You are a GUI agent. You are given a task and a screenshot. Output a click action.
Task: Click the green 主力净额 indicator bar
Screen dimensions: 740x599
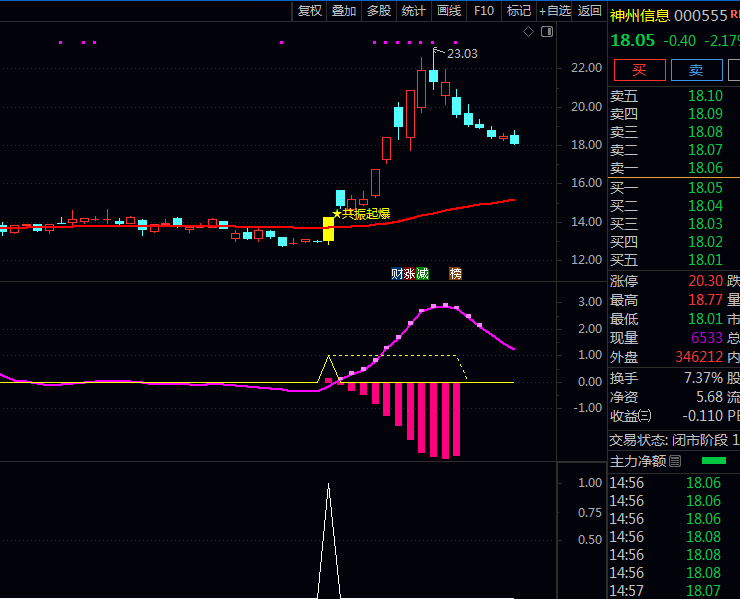pos(714,461)
